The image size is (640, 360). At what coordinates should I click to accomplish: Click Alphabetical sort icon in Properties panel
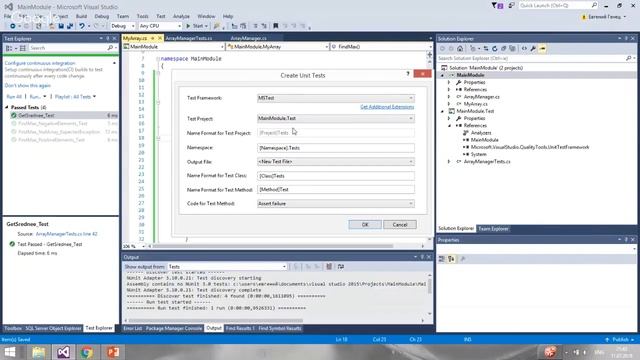click(451, 259)
